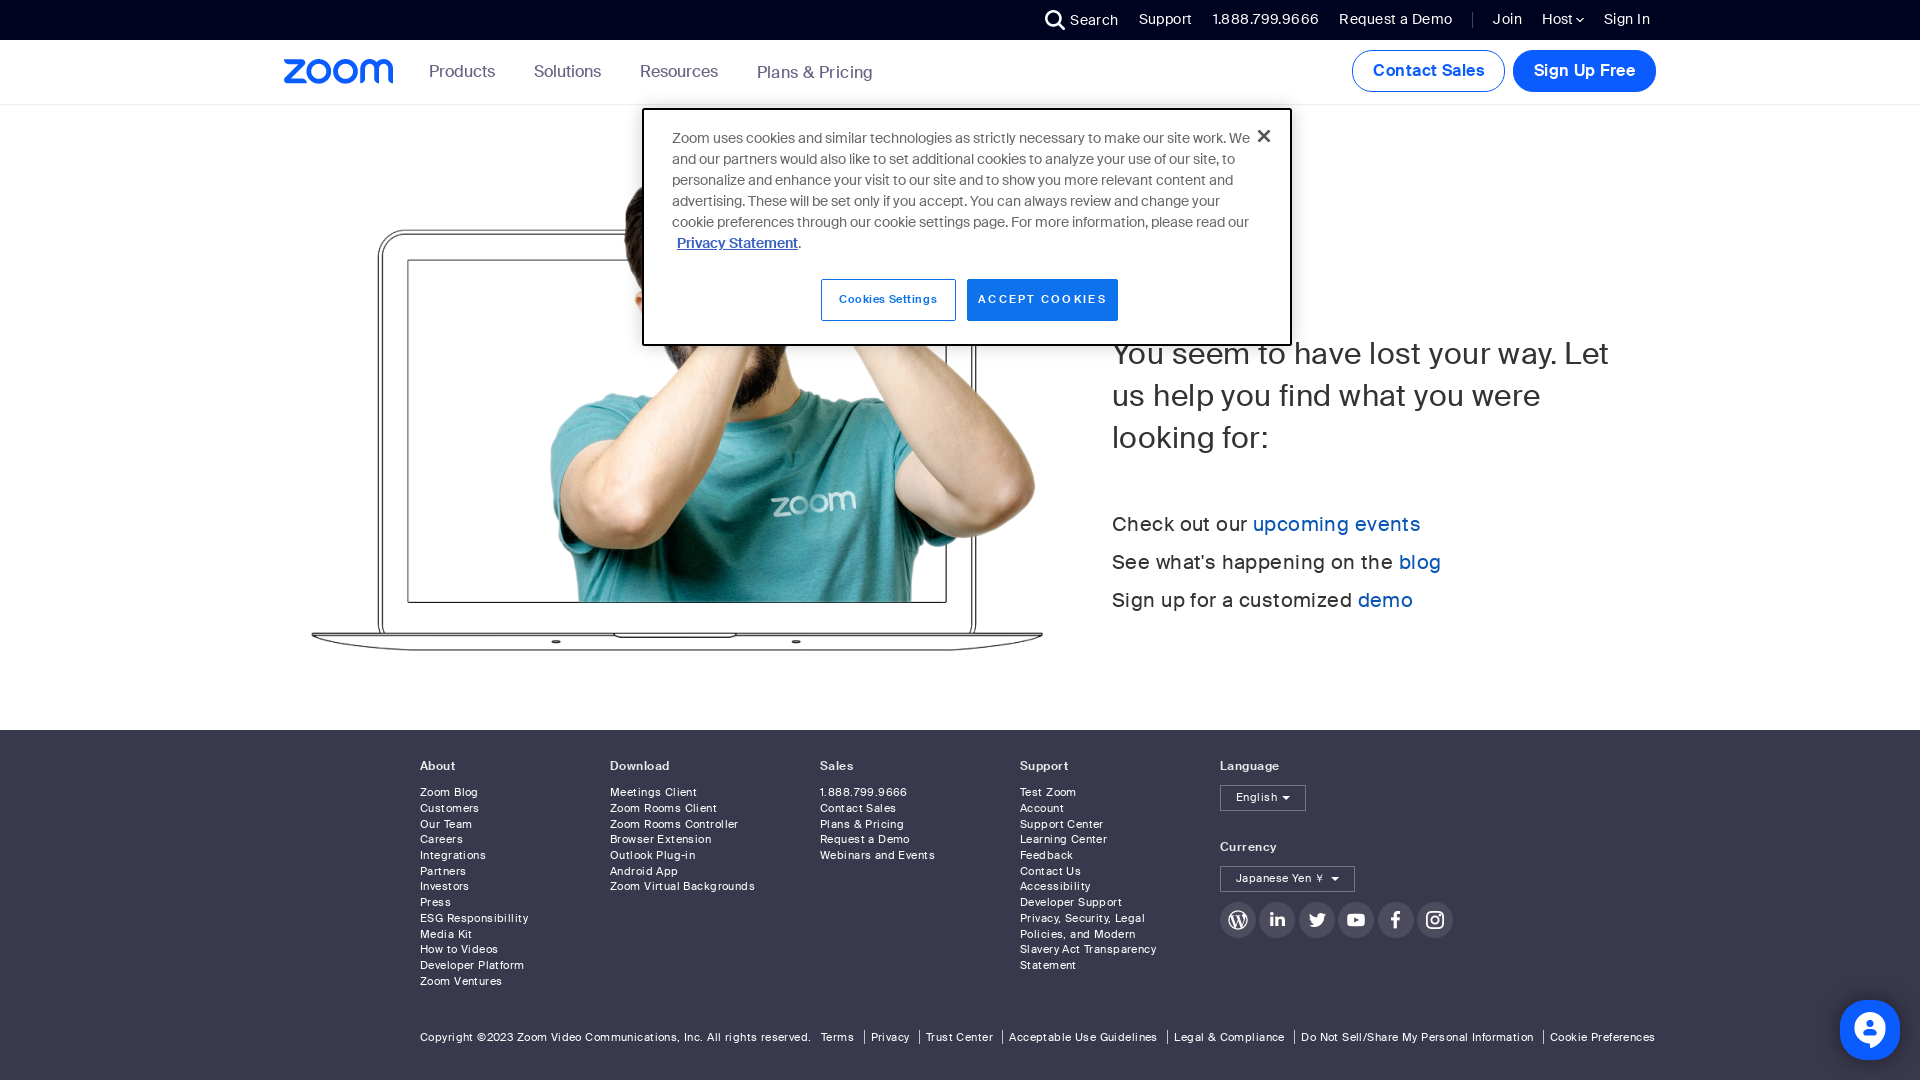Click the Accept Cookies button

[1042, 300]
